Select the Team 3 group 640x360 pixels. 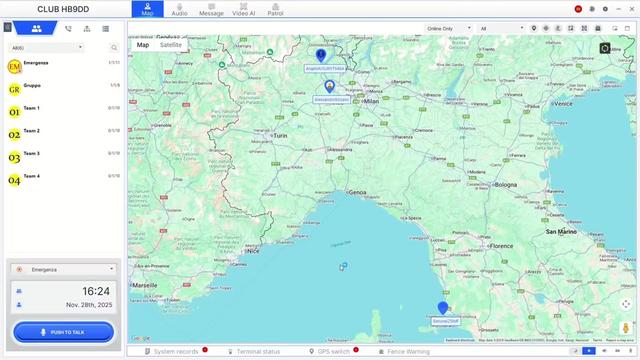[64, 157]
